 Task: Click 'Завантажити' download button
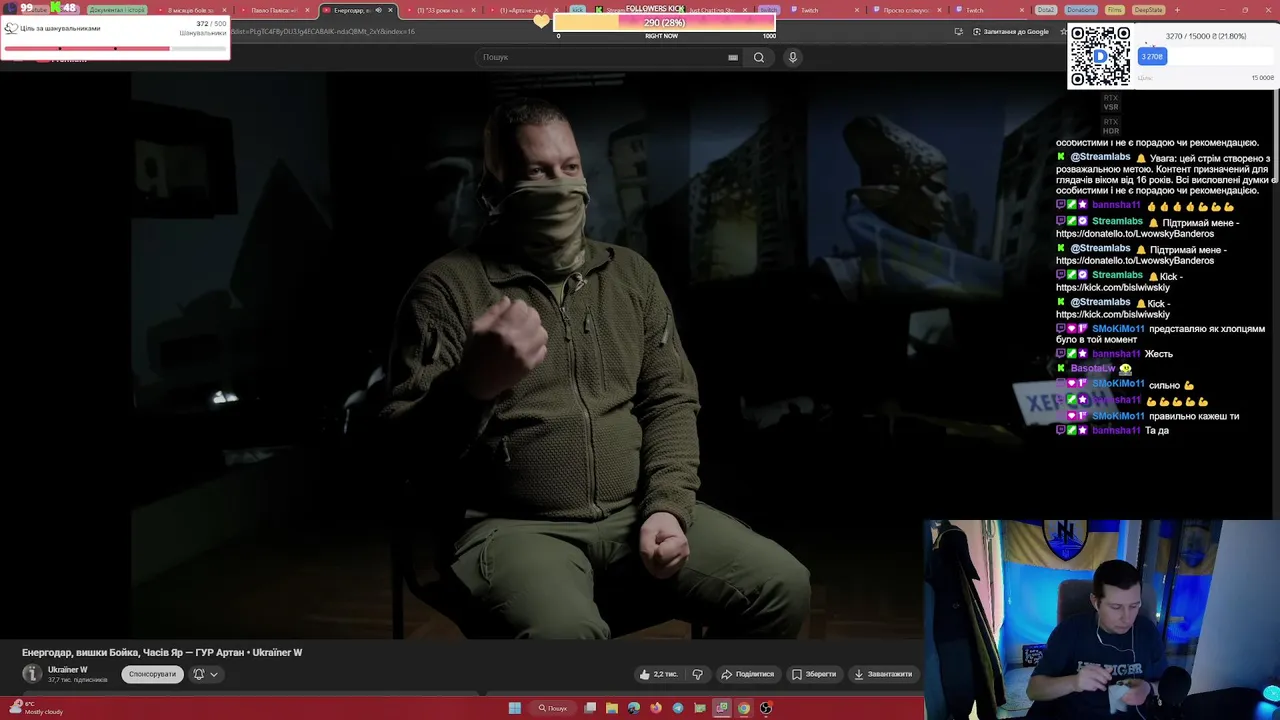pyautogui.click(x=883, y=674)
